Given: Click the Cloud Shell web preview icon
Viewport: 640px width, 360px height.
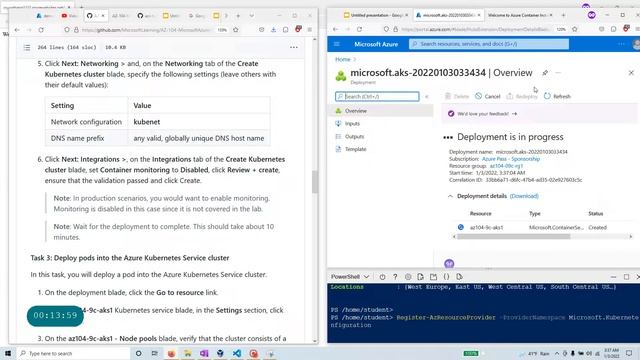Looking at the screenshot, I should pos(459,277).
